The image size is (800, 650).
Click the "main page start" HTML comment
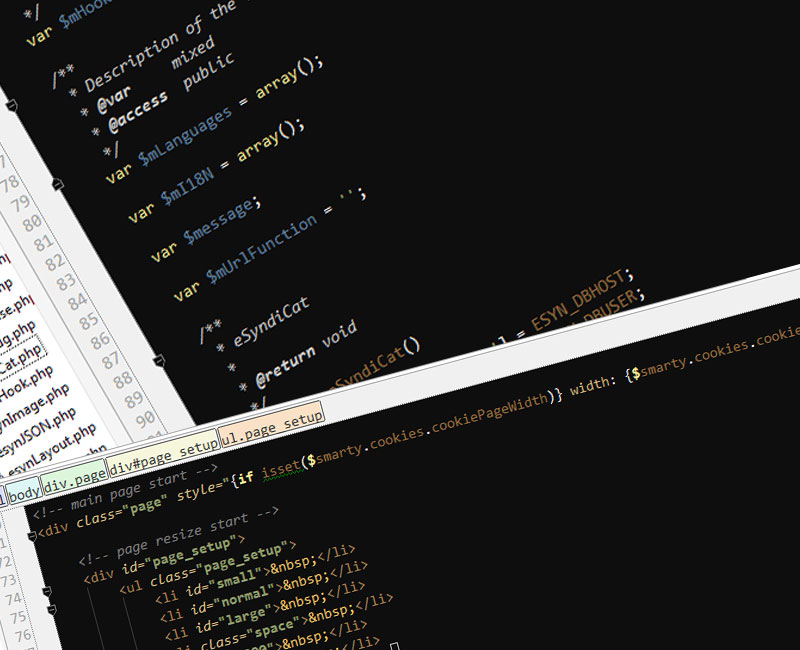coord(126,491)
